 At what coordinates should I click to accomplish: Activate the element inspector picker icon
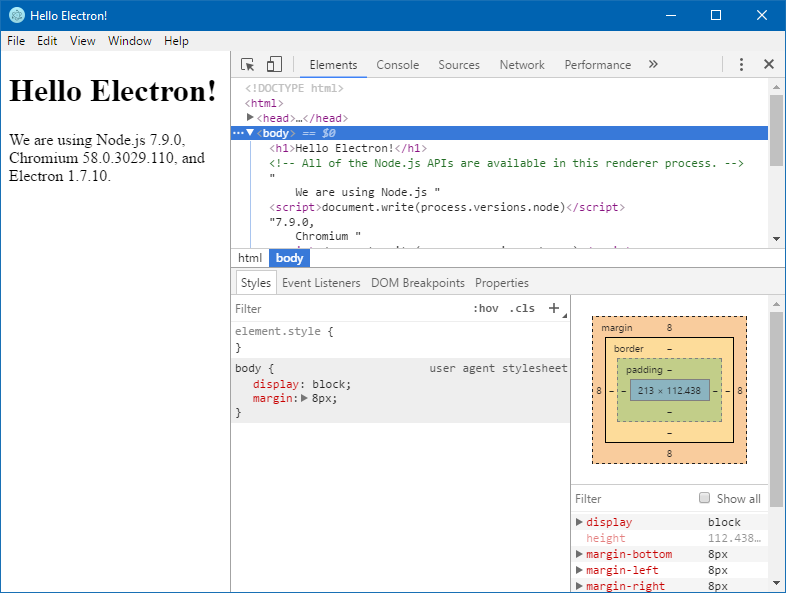248,65
